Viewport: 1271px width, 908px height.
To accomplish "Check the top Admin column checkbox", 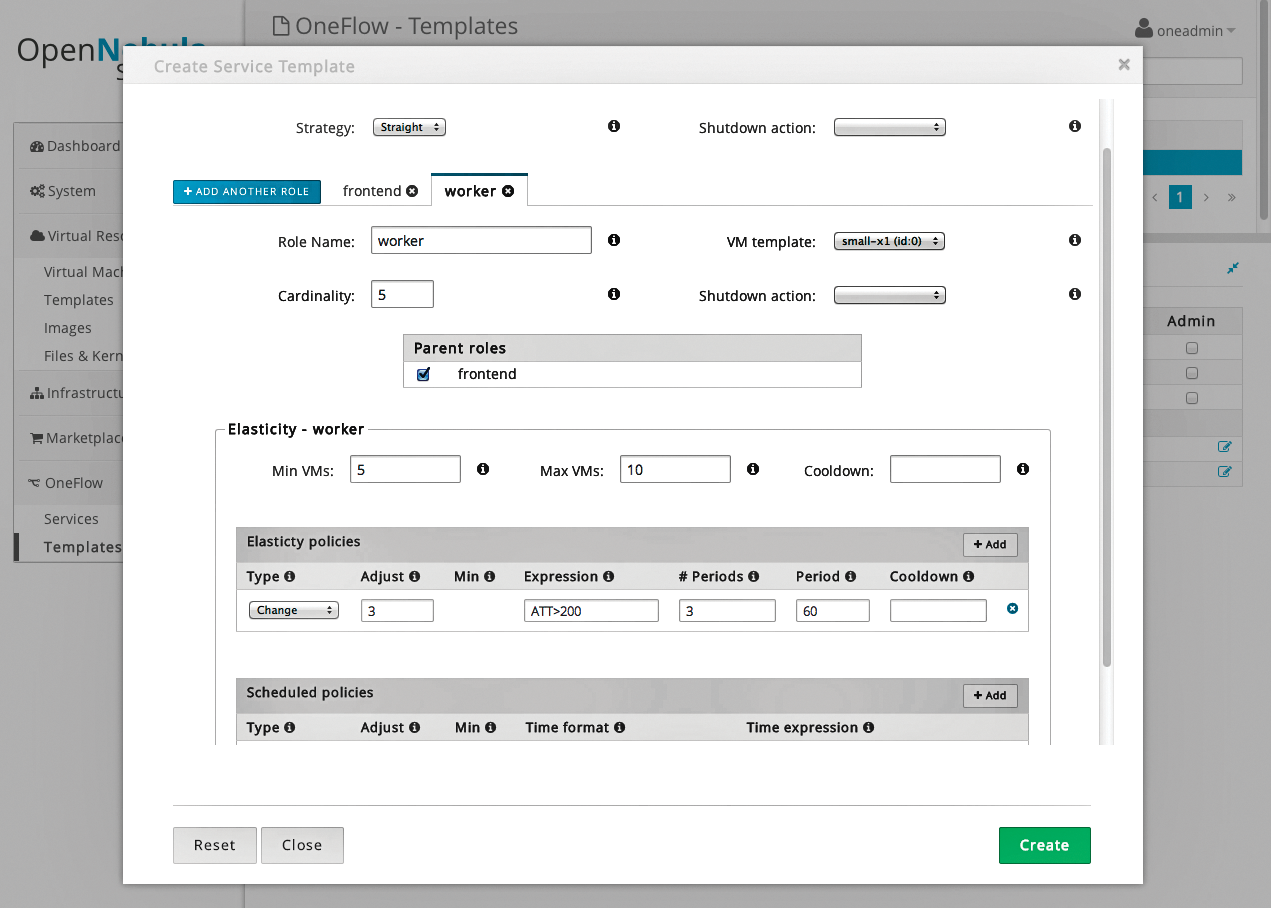I will click(1192, 347).
